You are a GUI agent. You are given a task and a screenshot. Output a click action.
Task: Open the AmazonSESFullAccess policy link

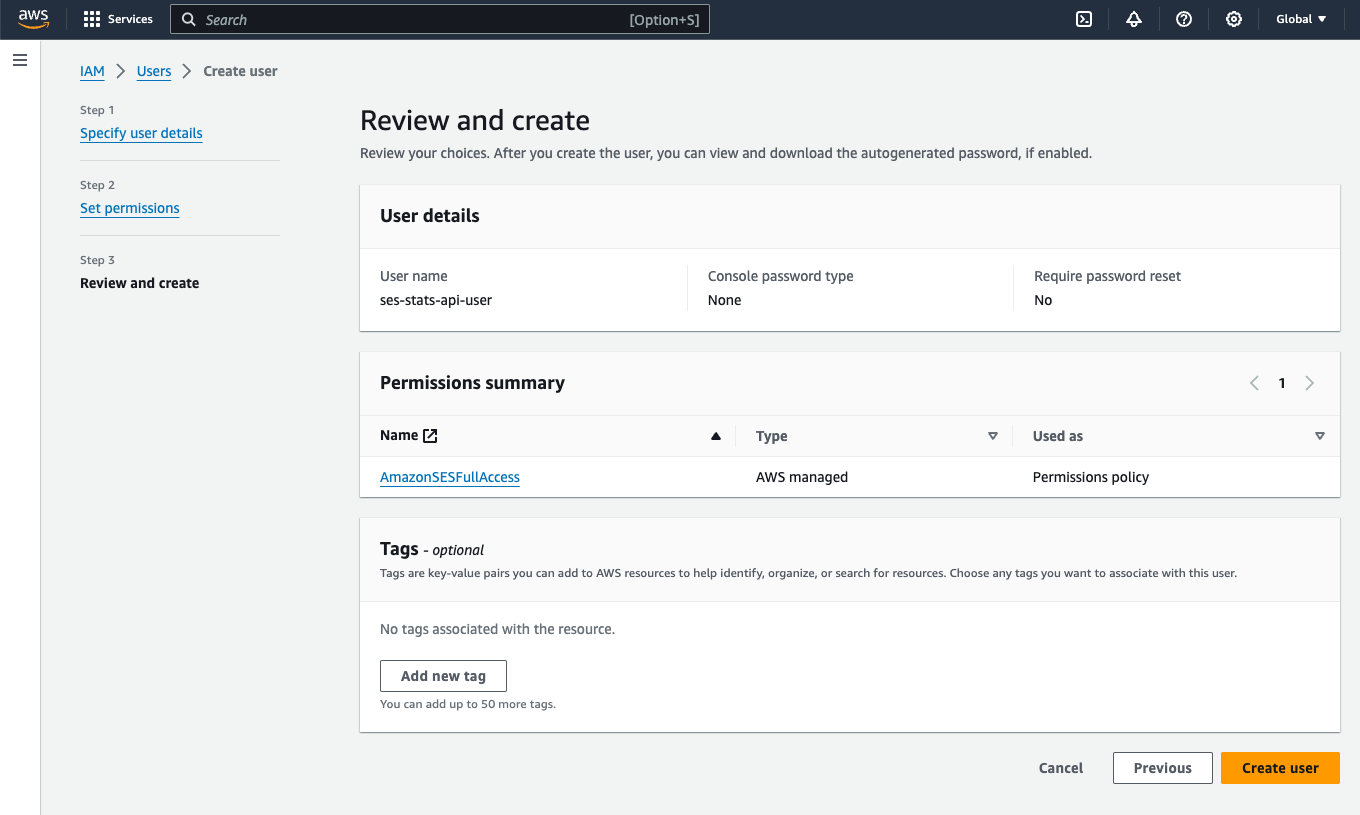[x=450, y=477]
